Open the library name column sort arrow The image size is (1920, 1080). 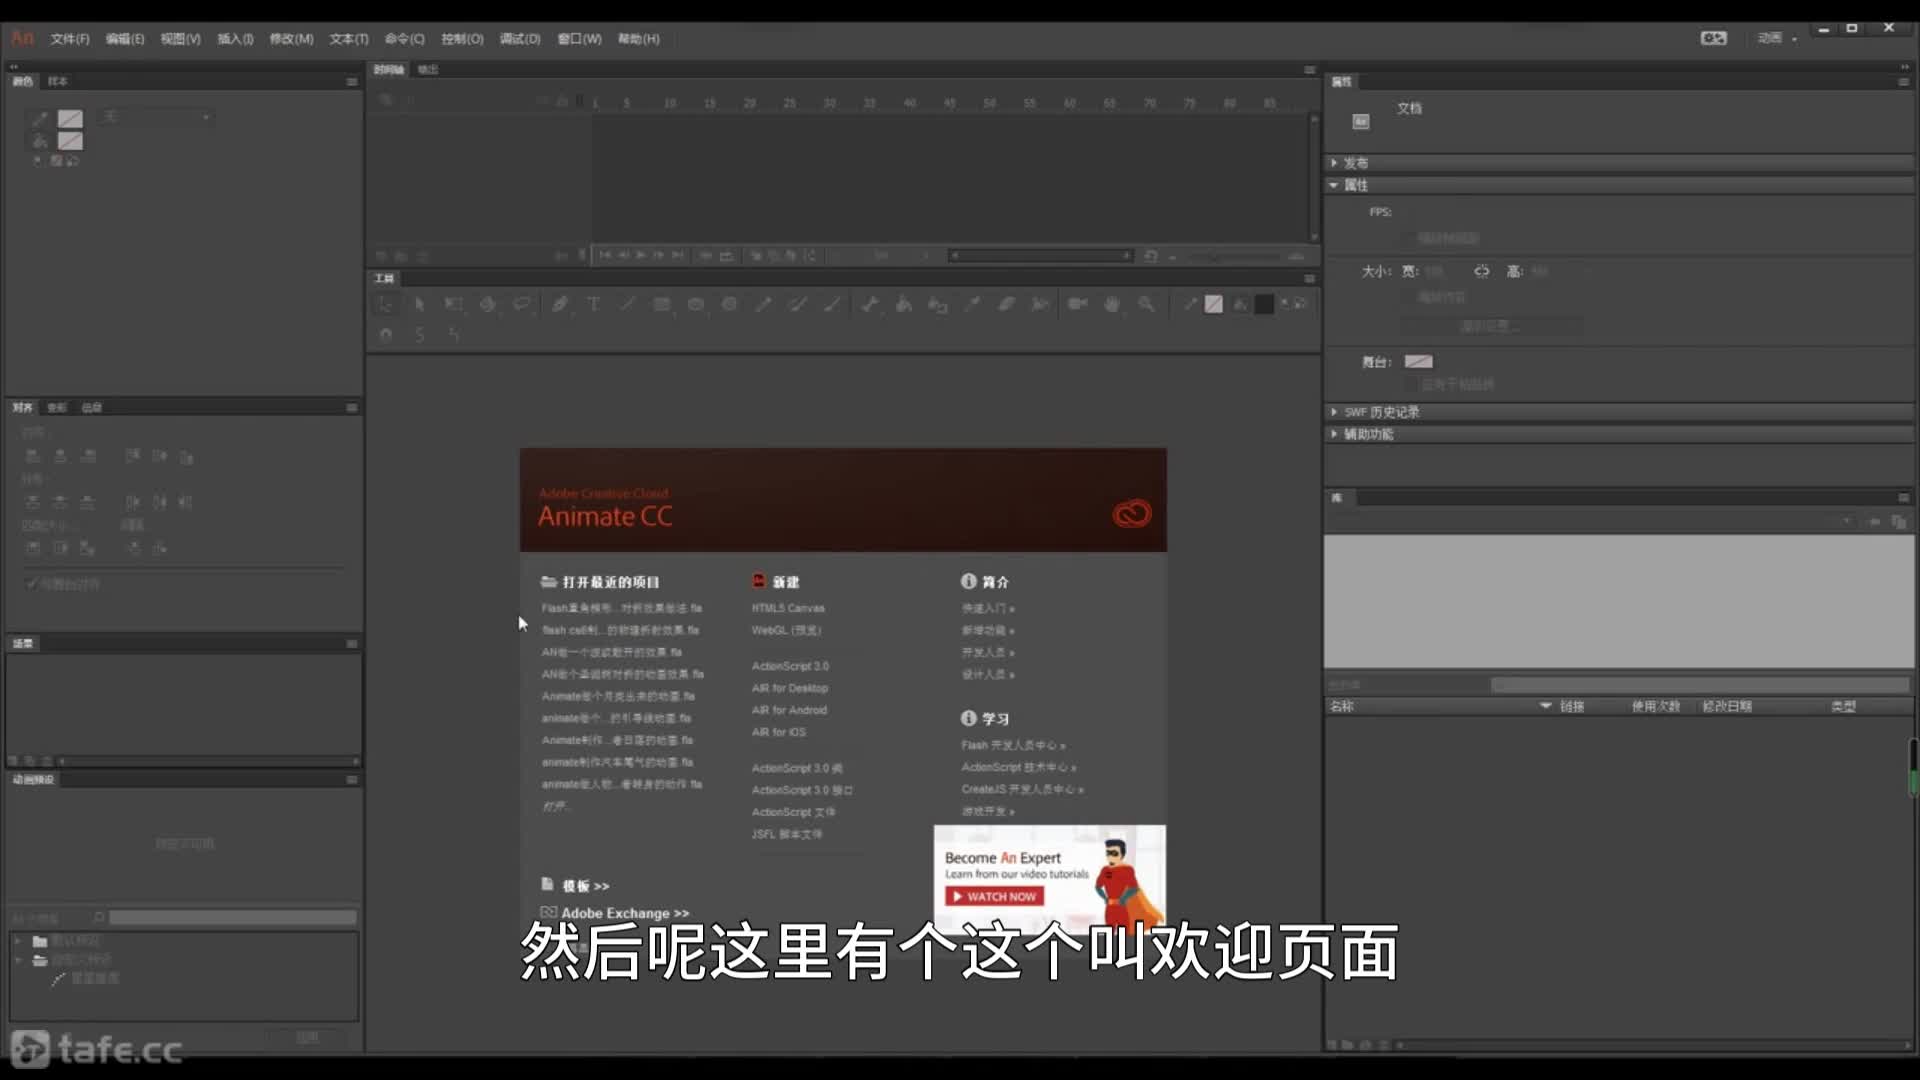(1546, 706)
